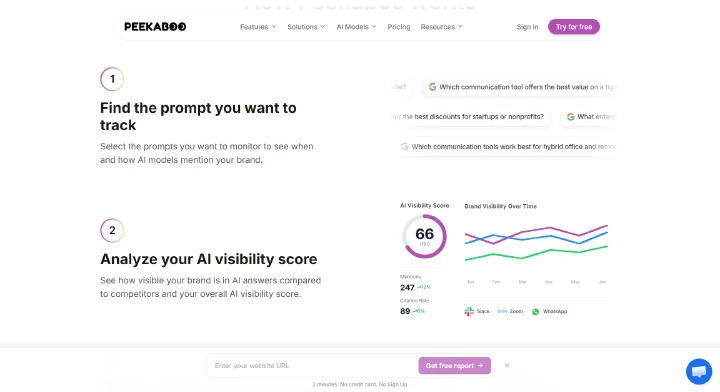This screenshot has height=392, width=720.
Task: Click the Zoom logo in legend
Action: tap(502, 311)
